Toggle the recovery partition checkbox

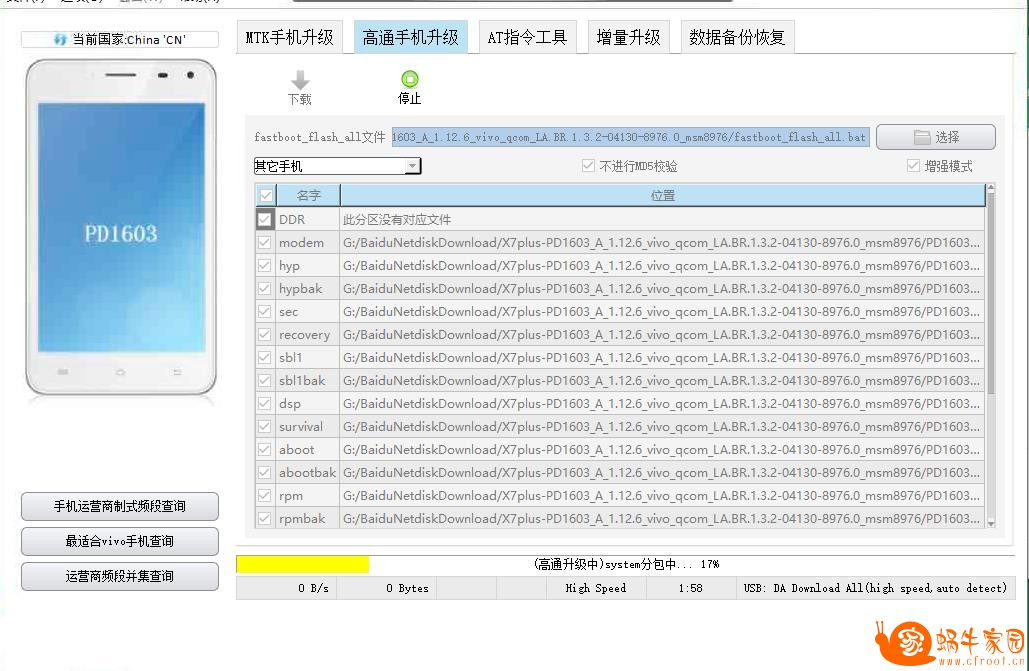point(264,334)
